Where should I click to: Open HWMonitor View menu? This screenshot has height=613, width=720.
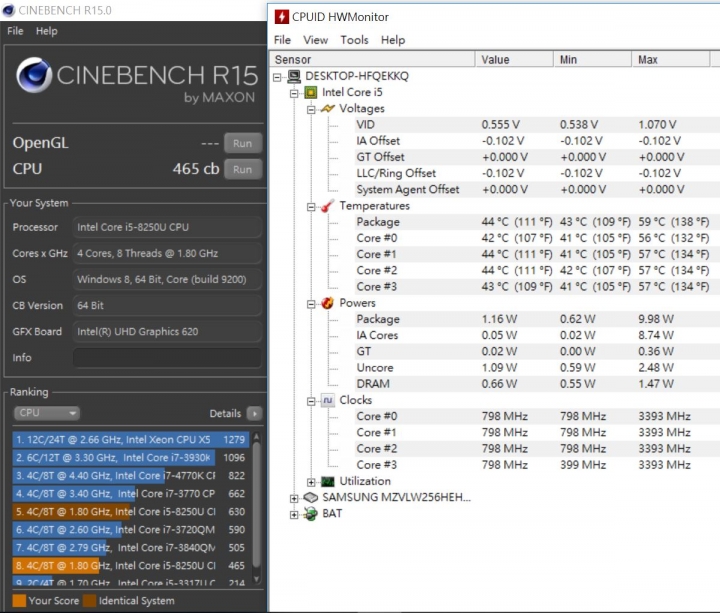coord(315,40)
